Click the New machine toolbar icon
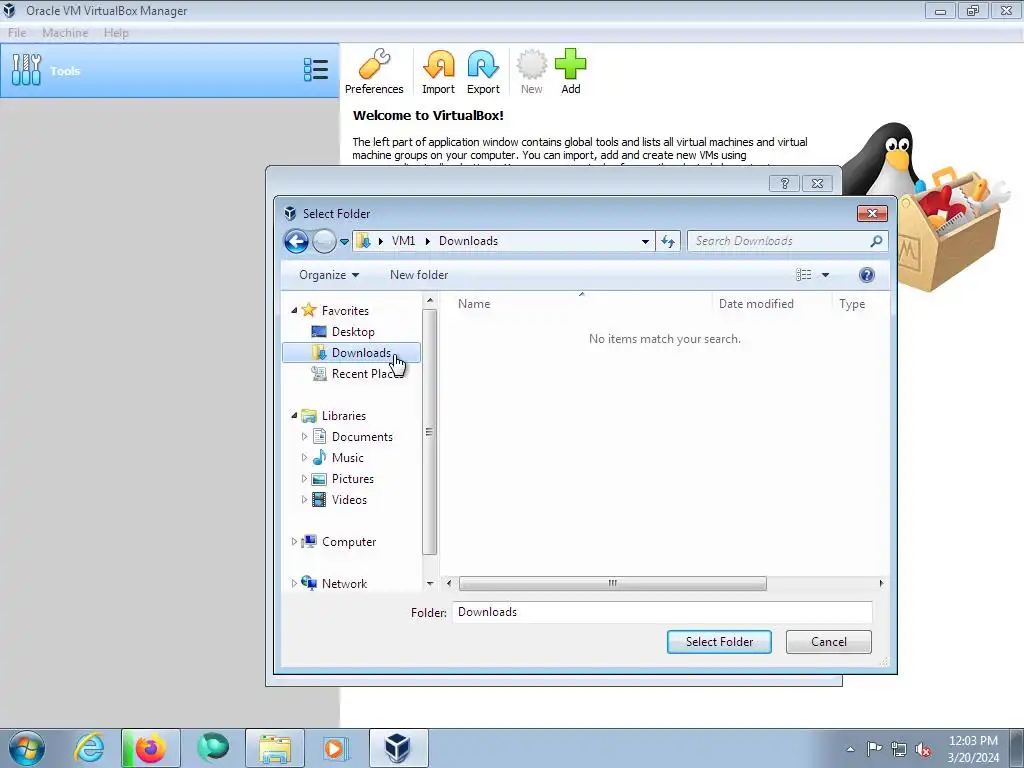The height and width of the screenshot is (768, 1024). coord(532,71)
